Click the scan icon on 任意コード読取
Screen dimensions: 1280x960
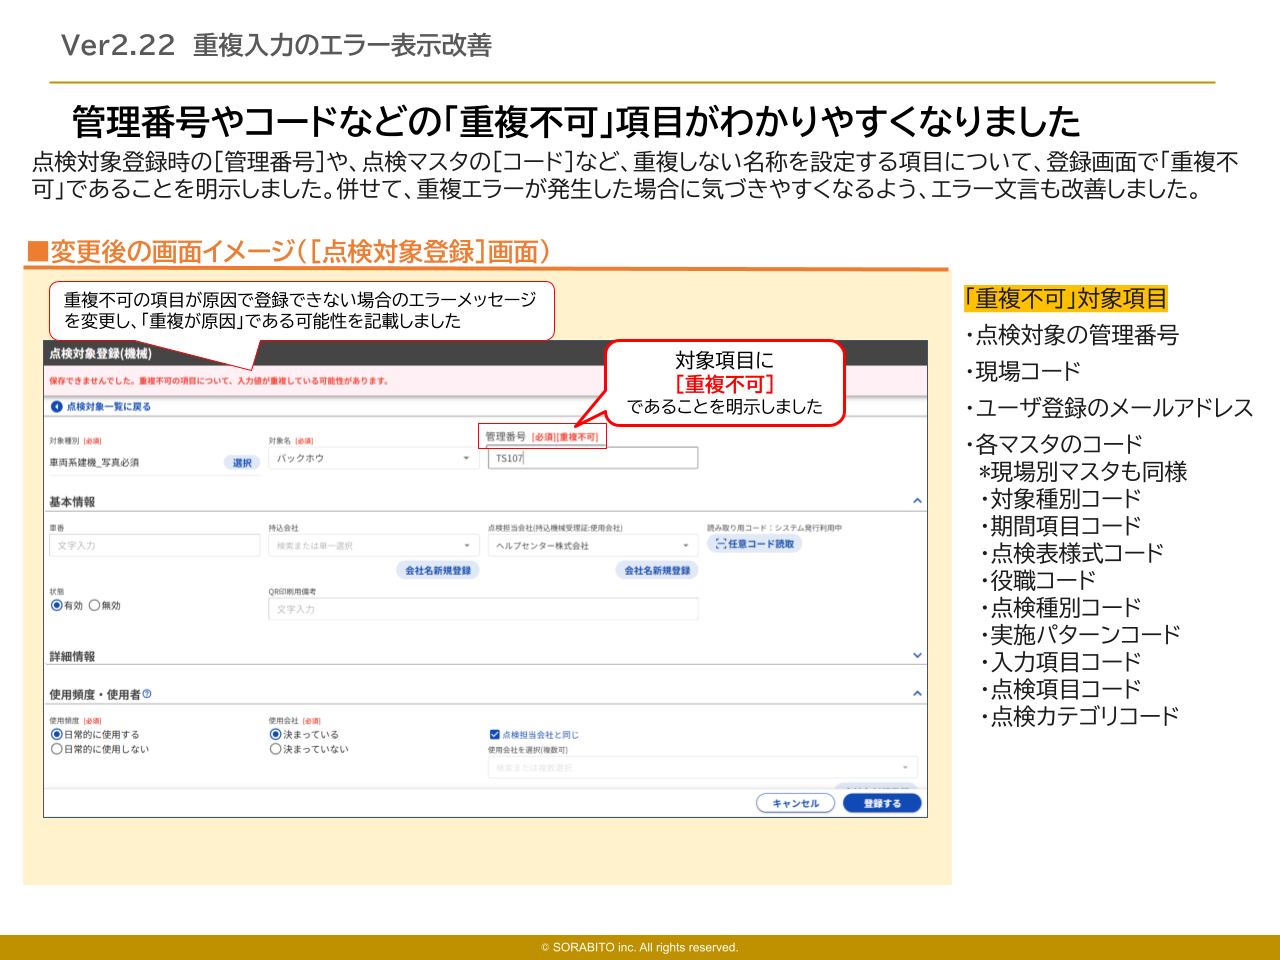point(719,544)
